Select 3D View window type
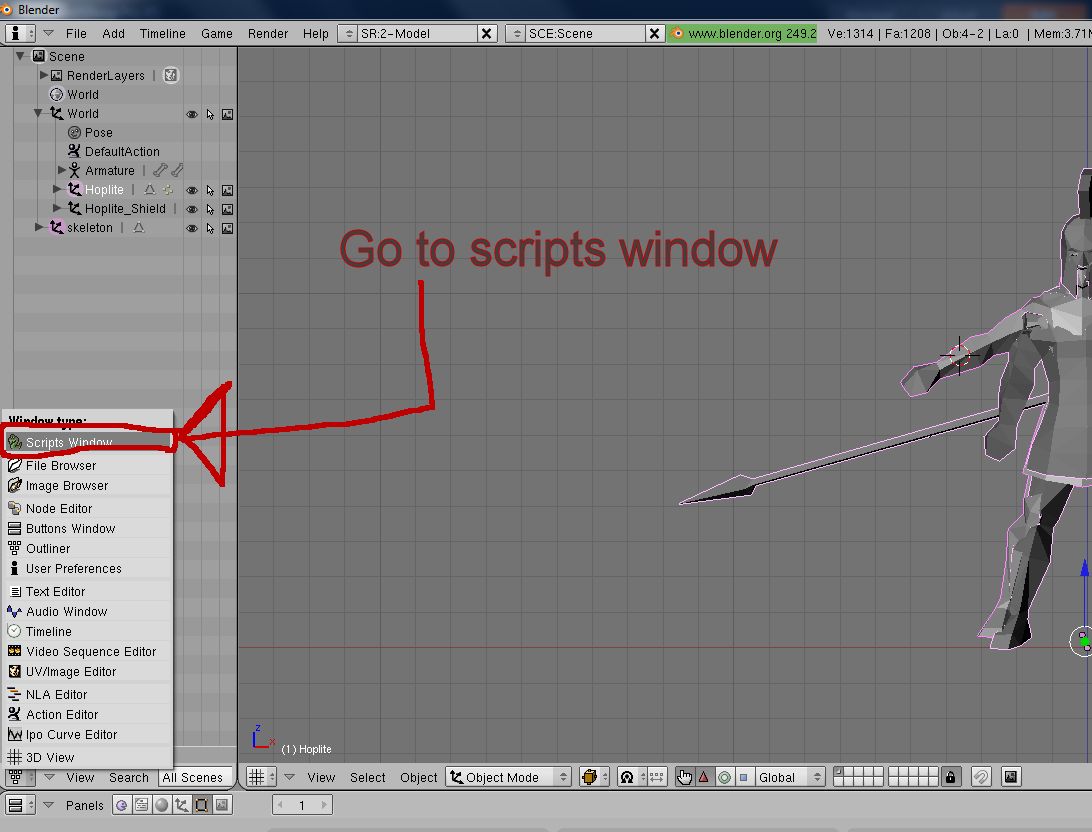The height and width of the screenshot is (832, 1092). pyautogui.click(x=88, y=757)
